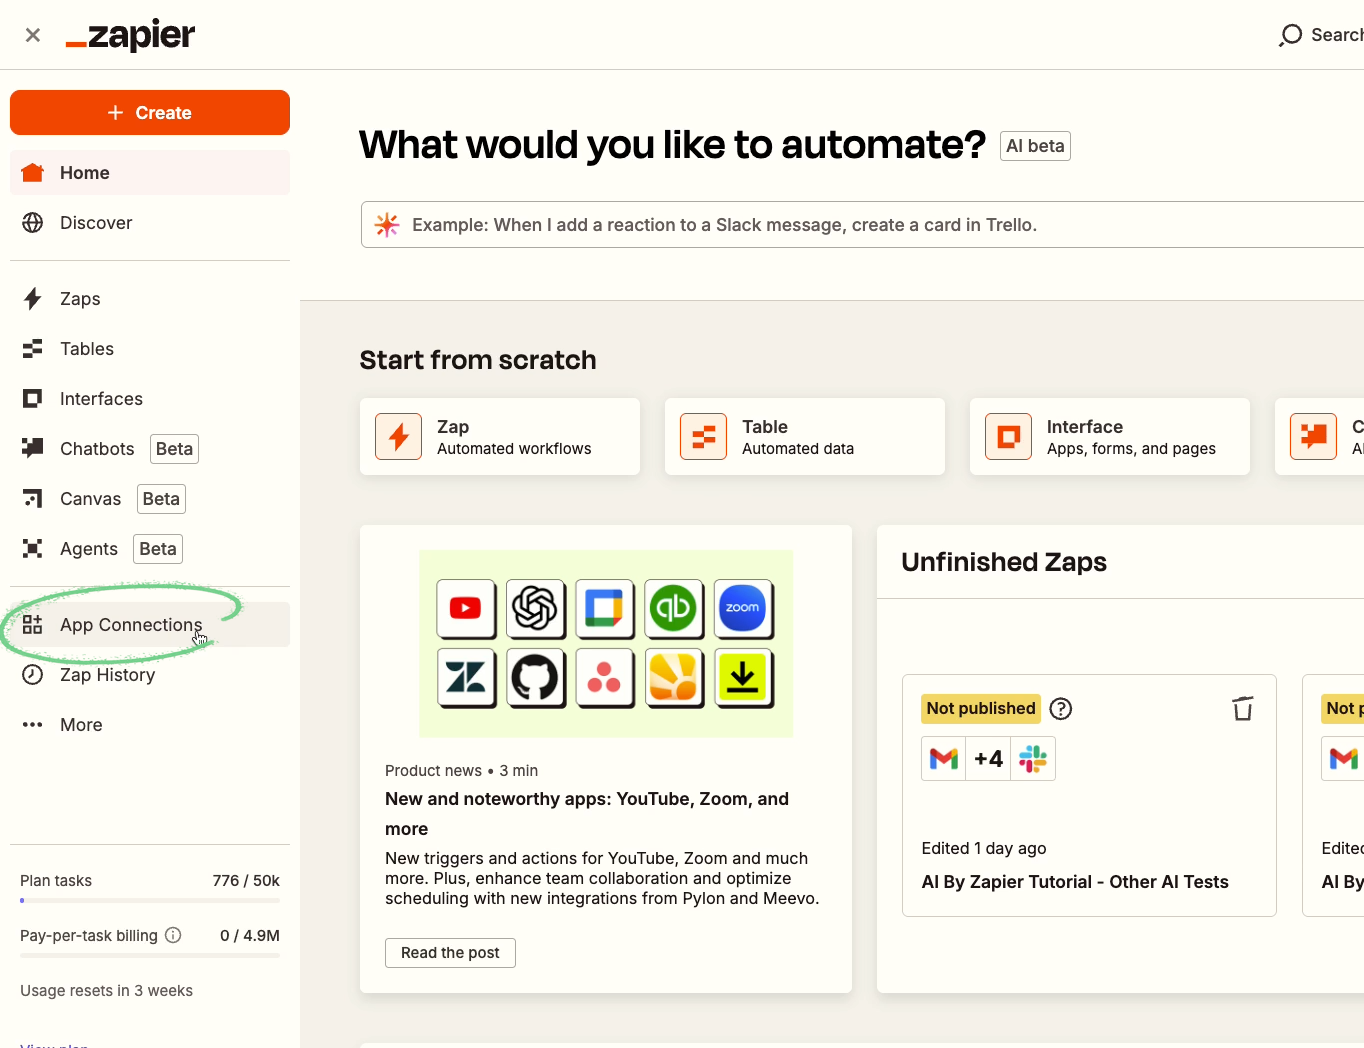Screen dimensions: 1364x1048
Task: Click the orange Create button
Action: (150, 113)
